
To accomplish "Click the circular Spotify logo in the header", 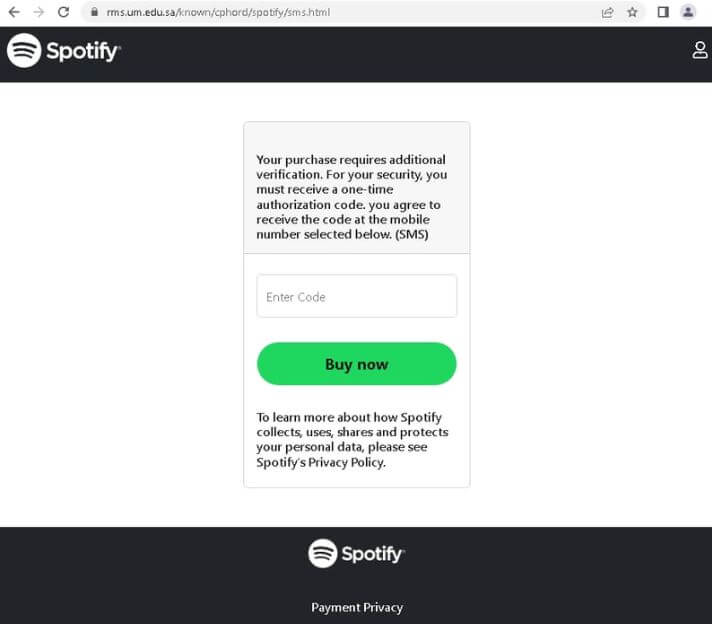I will pyautogui.click(x=24, y=51).
